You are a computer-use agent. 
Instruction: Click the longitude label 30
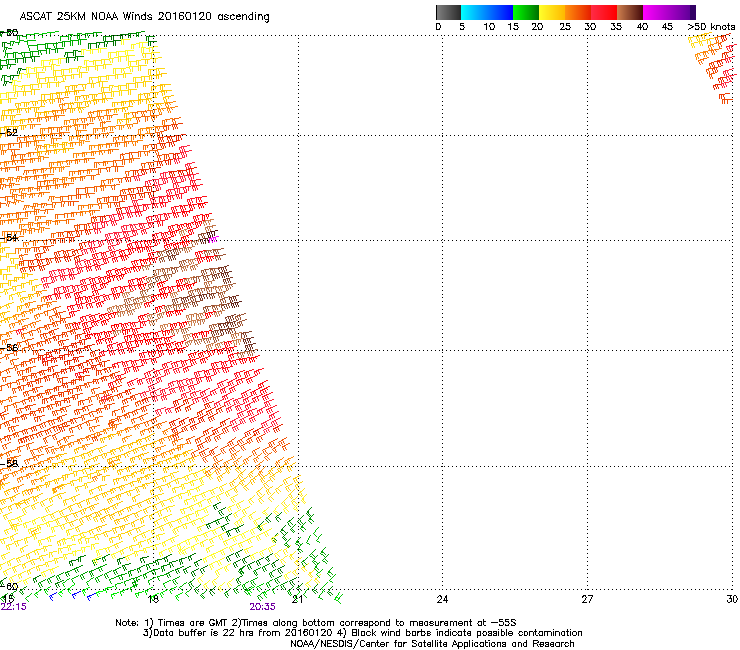click(x=732, y=599)
